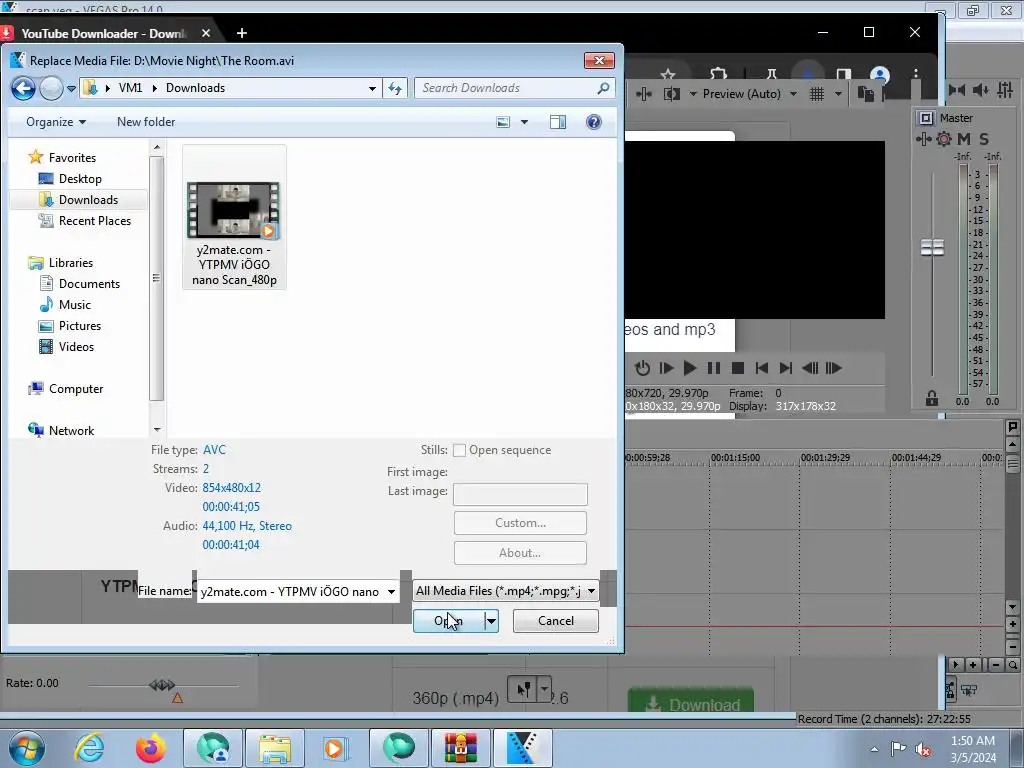
Task: Click the timeline marker flag button
Action: (1013, 427)
